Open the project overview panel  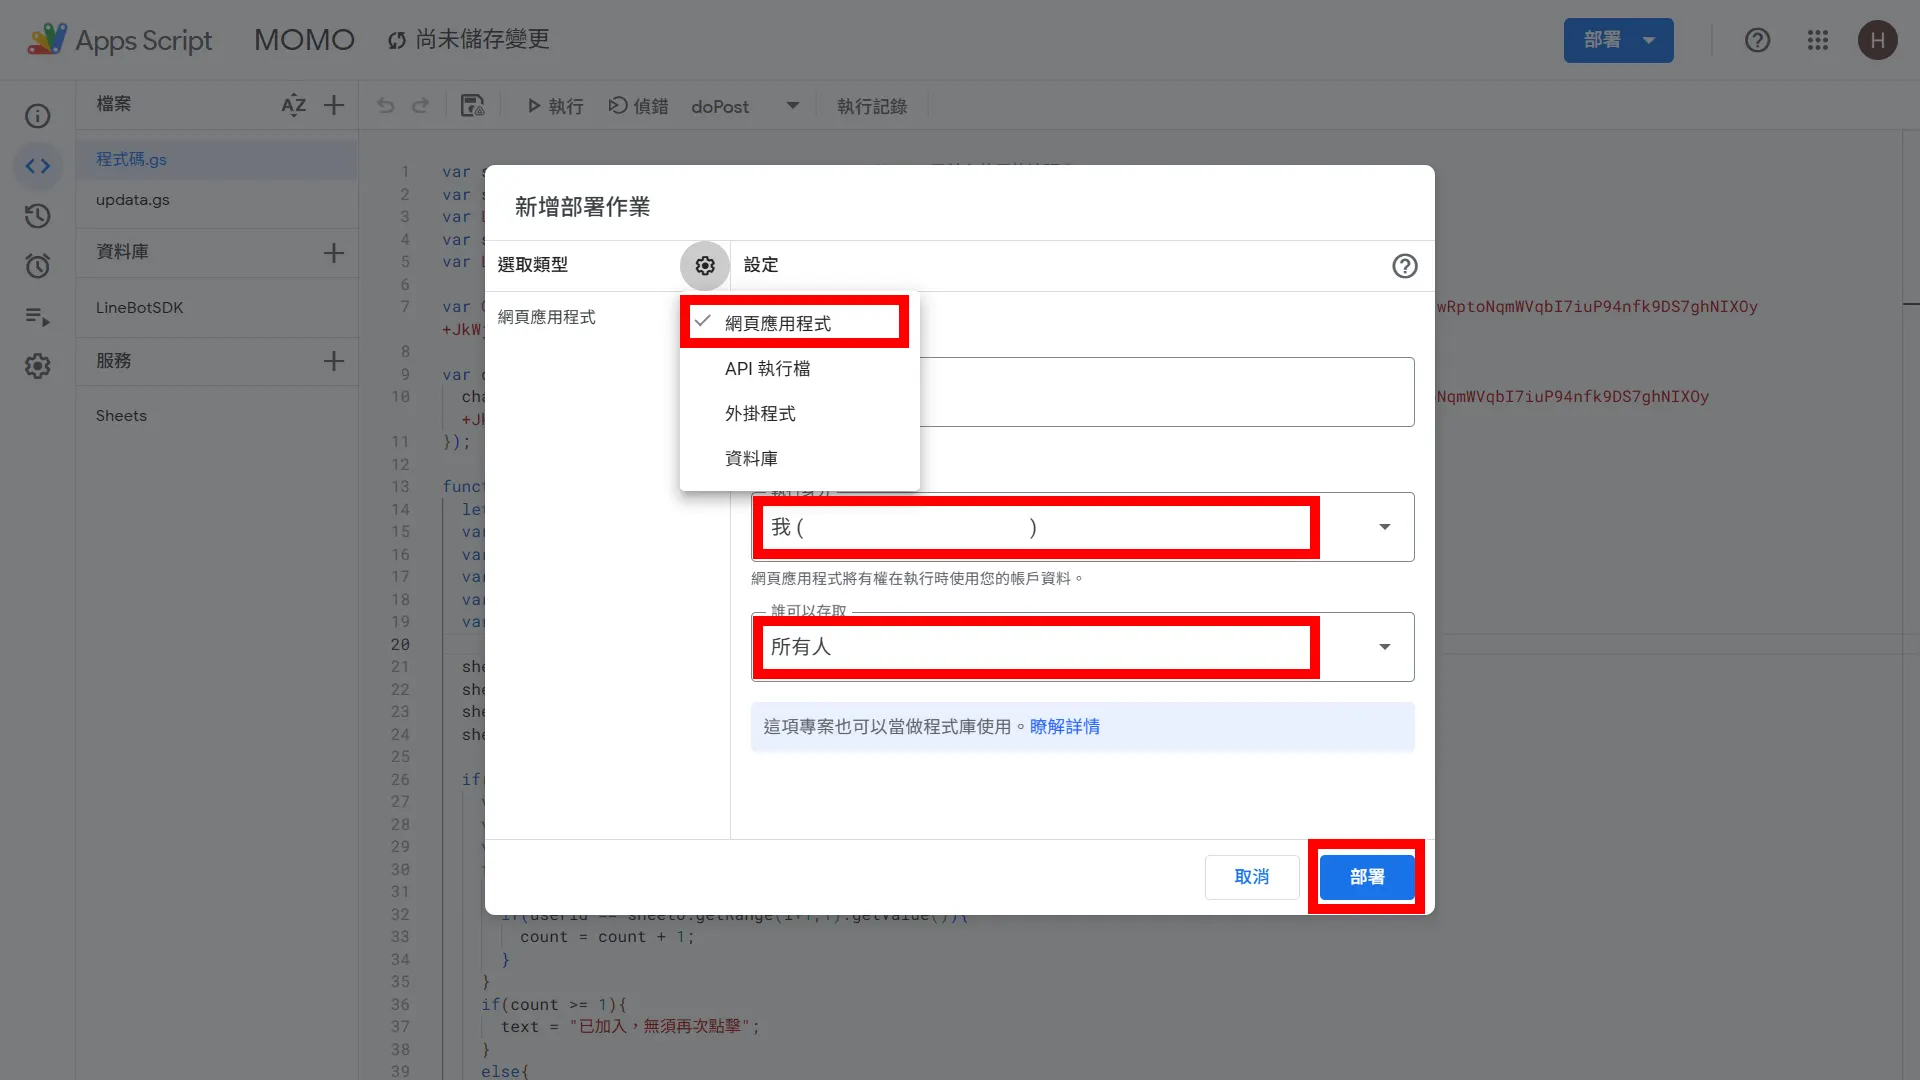(x=37, y=116)
